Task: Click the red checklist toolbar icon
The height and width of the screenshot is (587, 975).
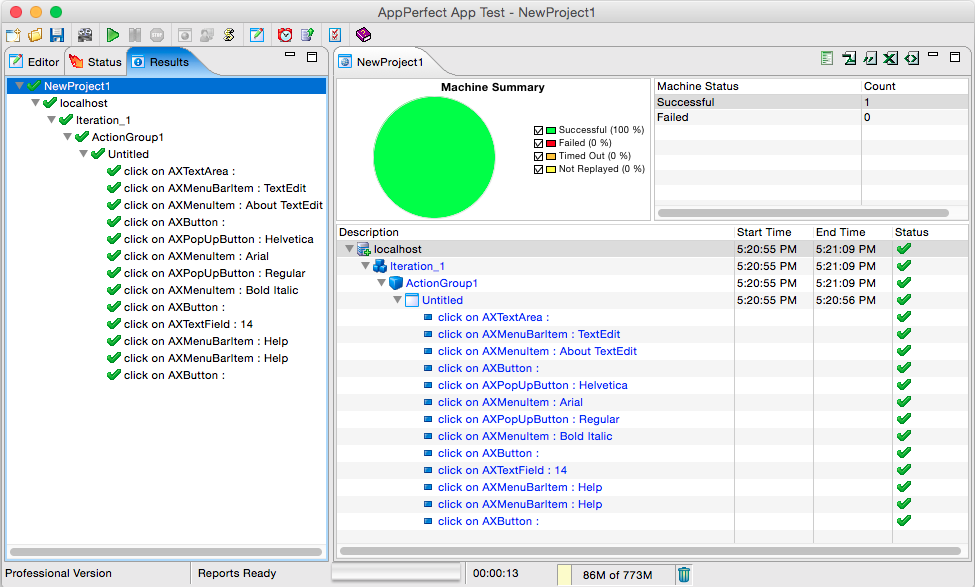Action: pyautogui.click(x=335, y=35)
